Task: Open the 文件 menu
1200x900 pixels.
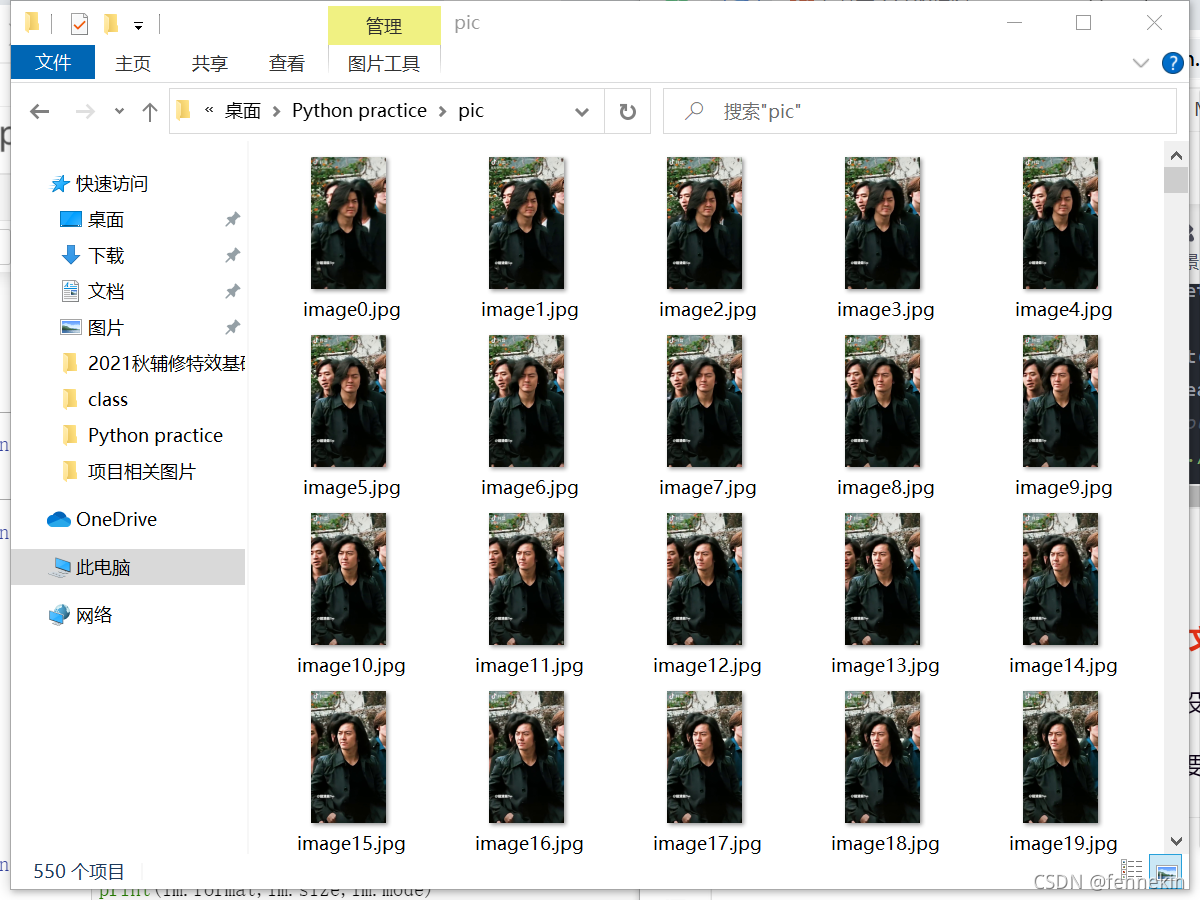Action: pyautogui.click(x=53, y=62)
